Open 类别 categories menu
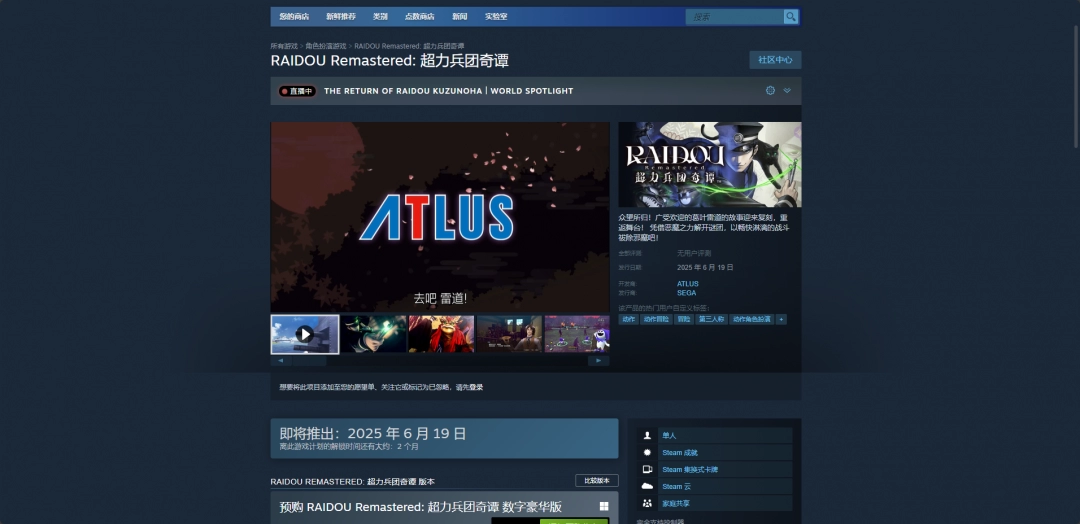The image size is (1080, 524). [x=380, y=17]
